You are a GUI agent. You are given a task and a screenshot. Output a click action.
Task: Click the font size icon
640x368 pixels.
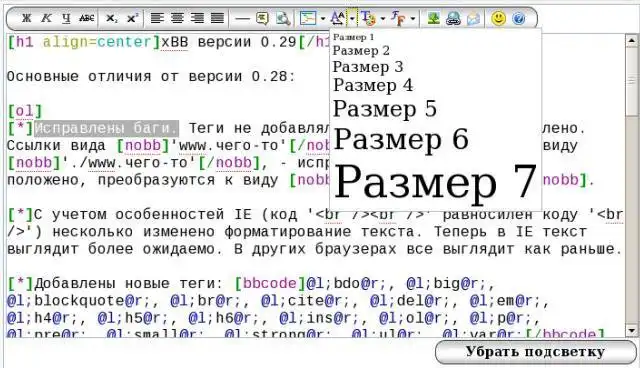338,18
